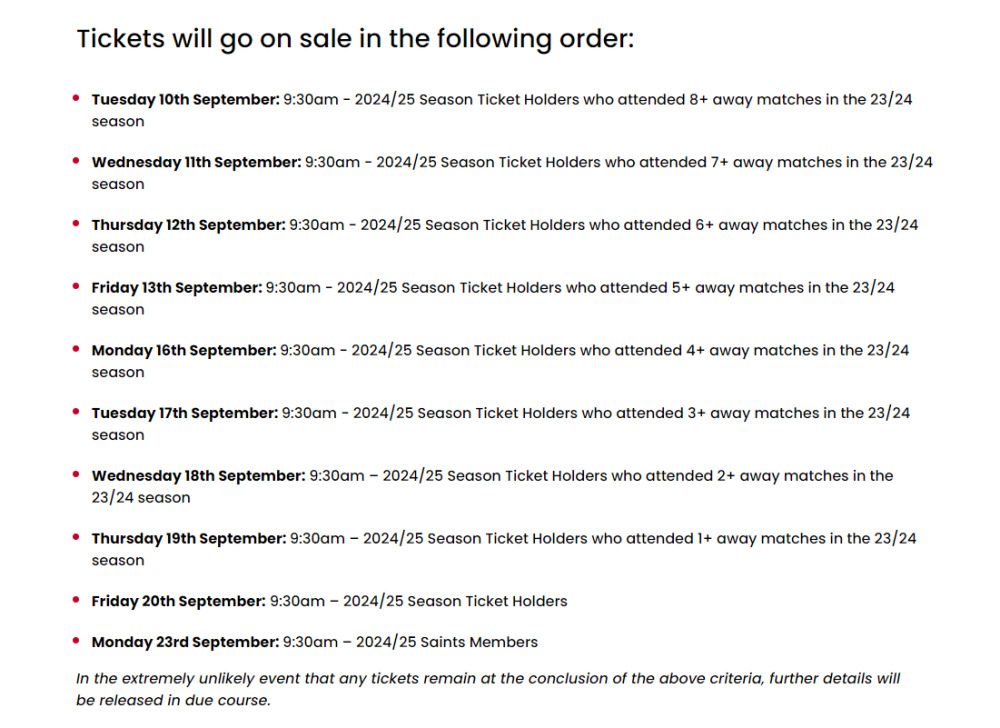1000x728 pixels.
Task: Click the "Thursday 19th September" bold date
Action: [188, 539]
